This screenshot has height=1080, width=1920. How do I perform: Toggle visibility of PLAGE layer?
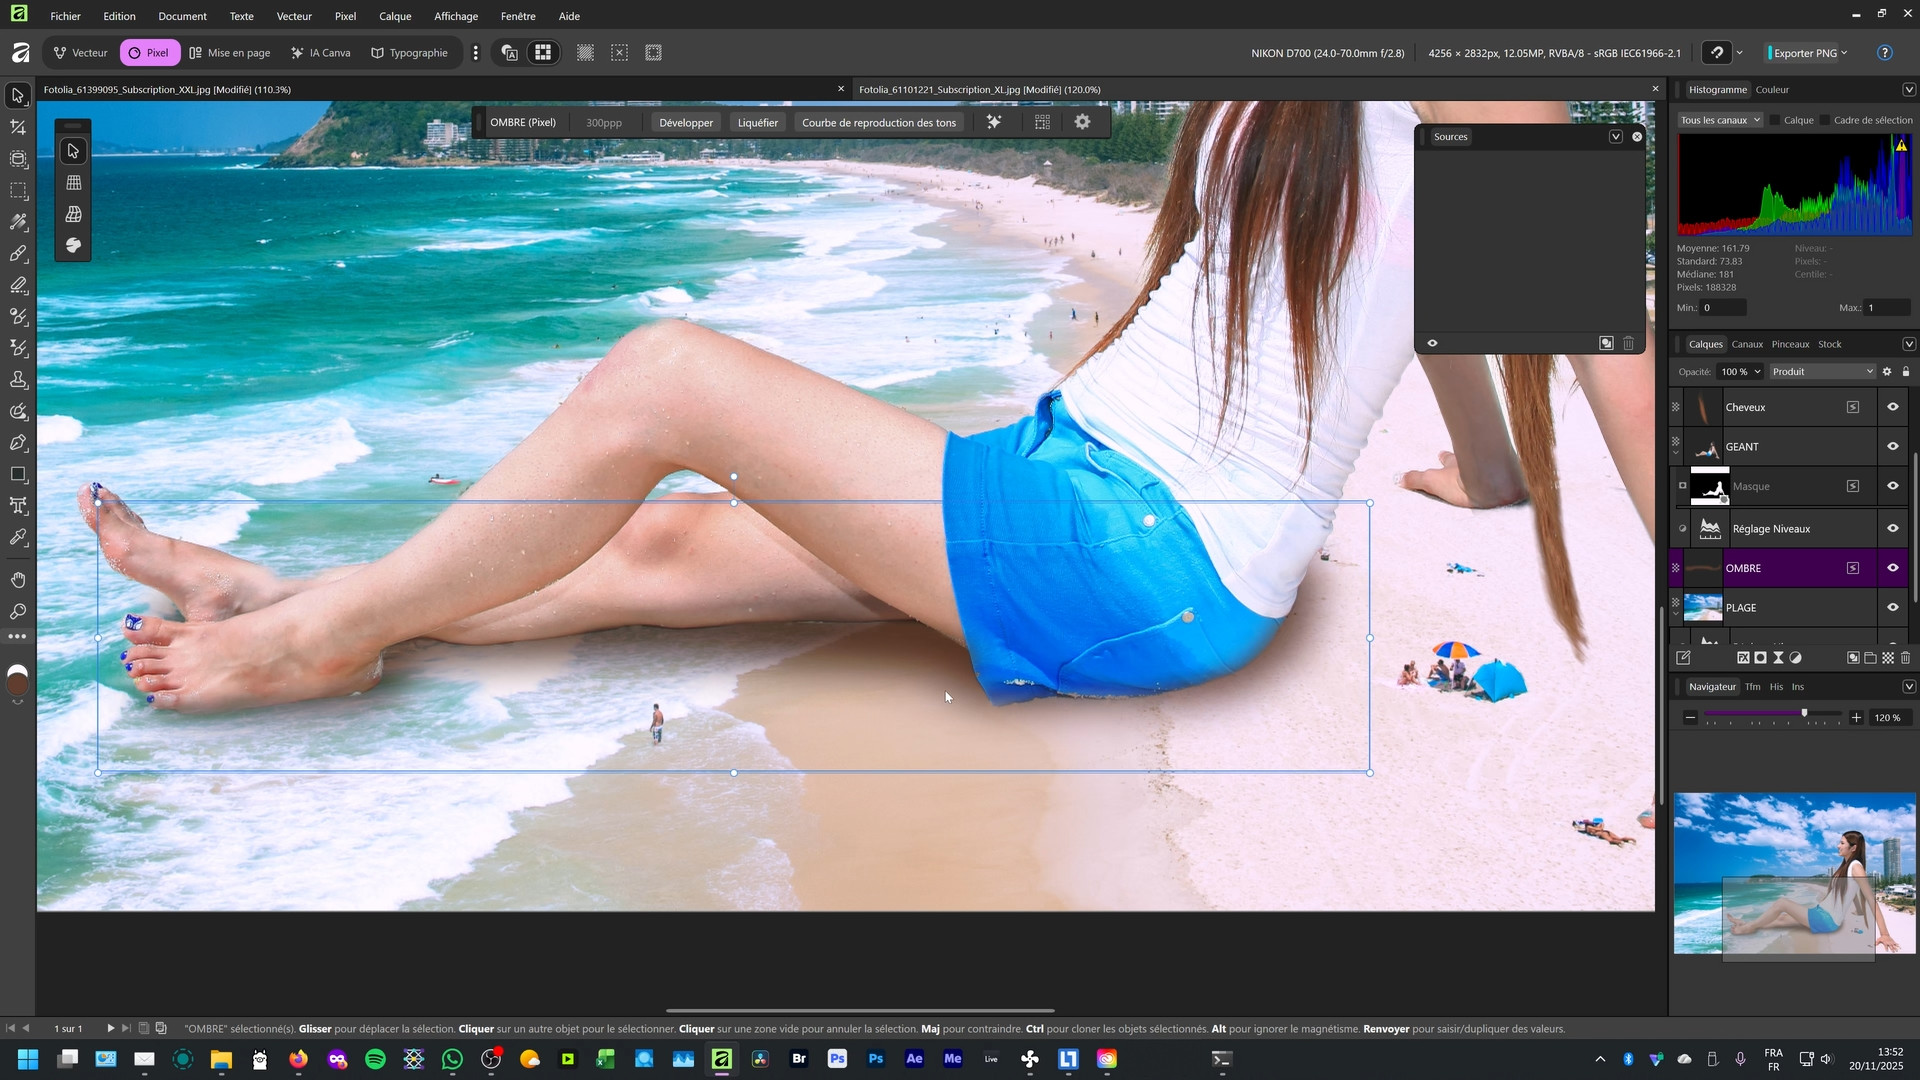pos(1892,608)
